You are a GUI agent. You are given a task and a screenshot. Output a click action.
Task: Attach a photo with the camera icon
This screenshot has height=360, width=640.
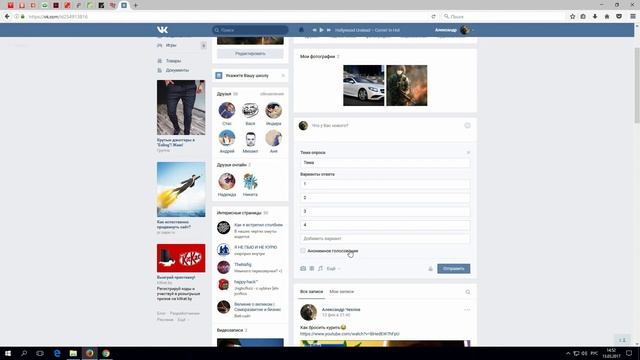(x=303, y=269)
